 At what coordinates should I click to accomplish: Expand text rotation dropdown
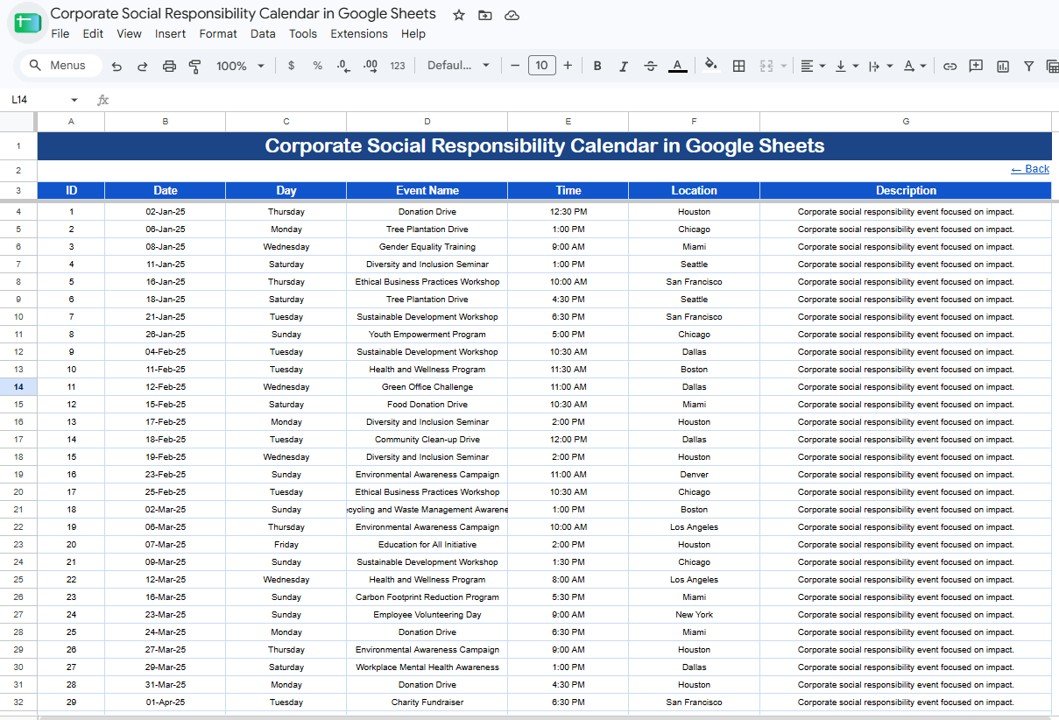pyautogui.click(x=923, y=66)
